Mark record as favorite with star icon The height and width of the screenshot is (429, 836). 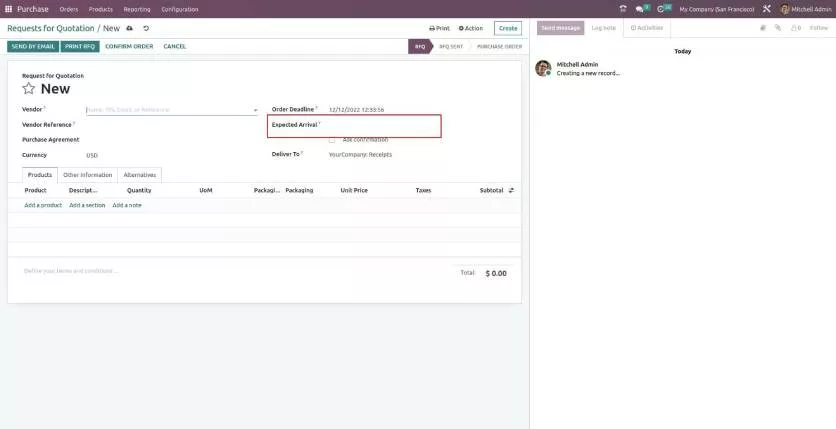[29, 88]
